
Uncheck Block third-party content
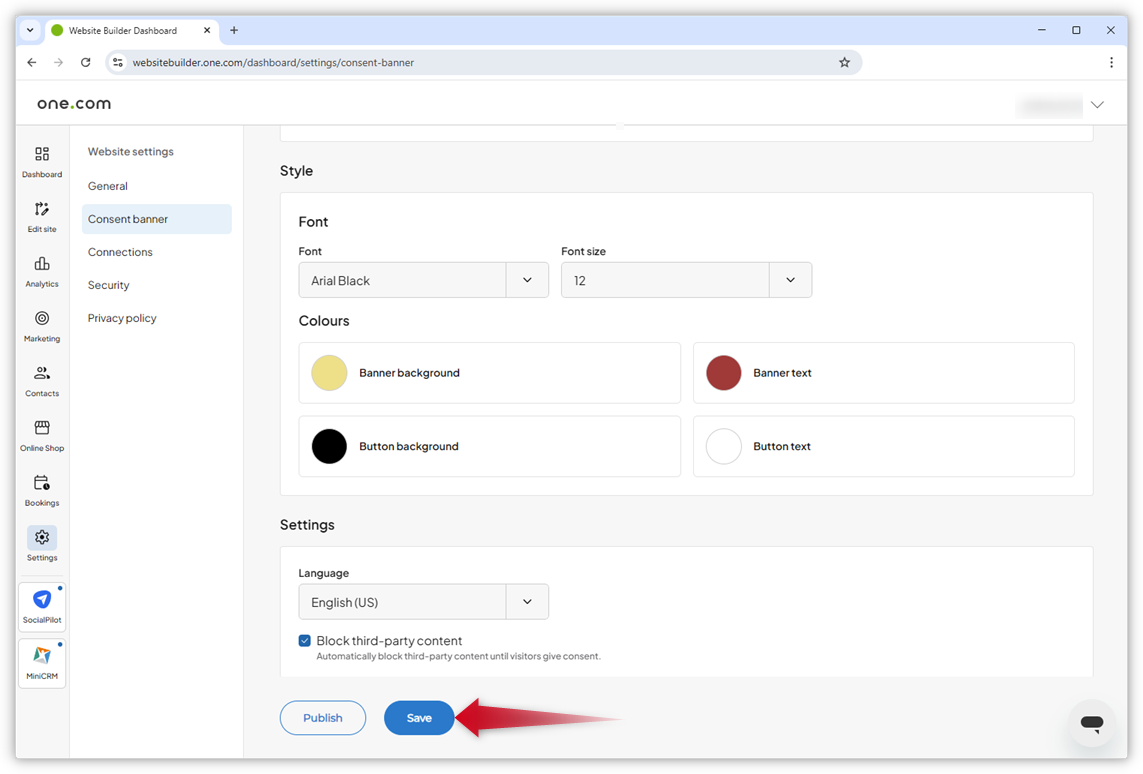304,641
